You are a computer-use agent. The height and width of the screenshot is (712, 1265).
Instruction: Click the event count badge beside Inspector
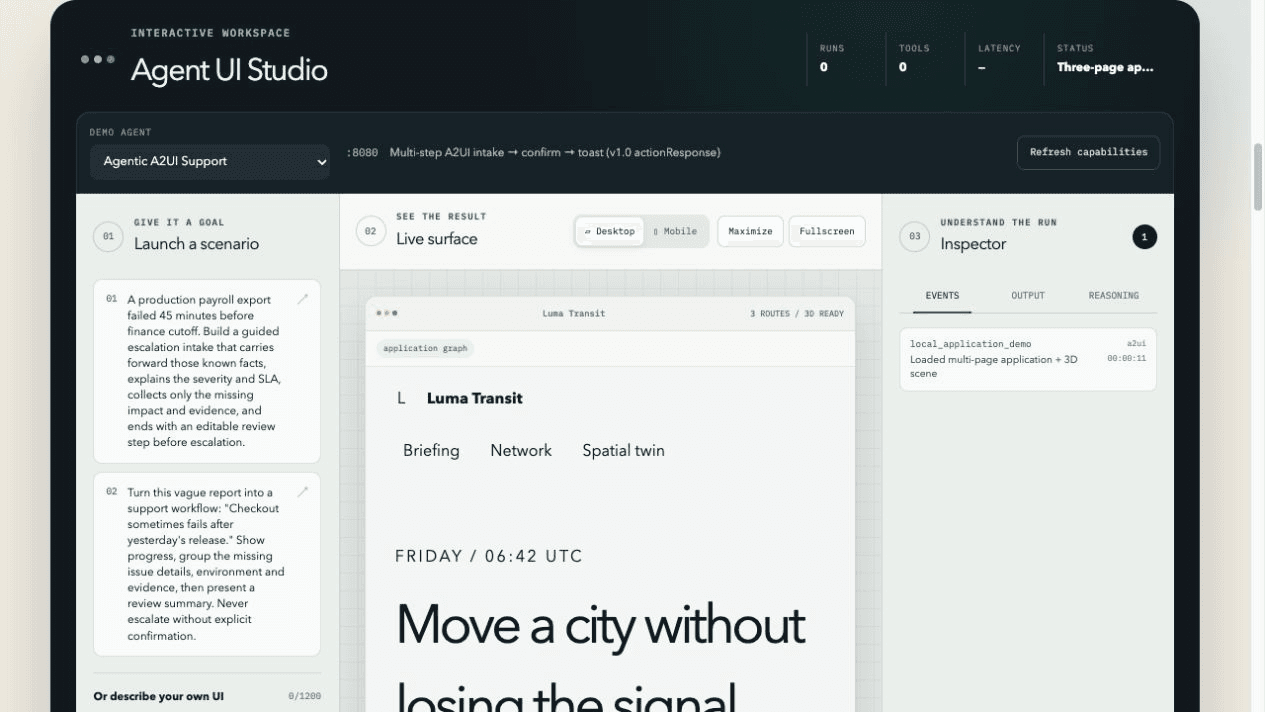coord(1144,237)
